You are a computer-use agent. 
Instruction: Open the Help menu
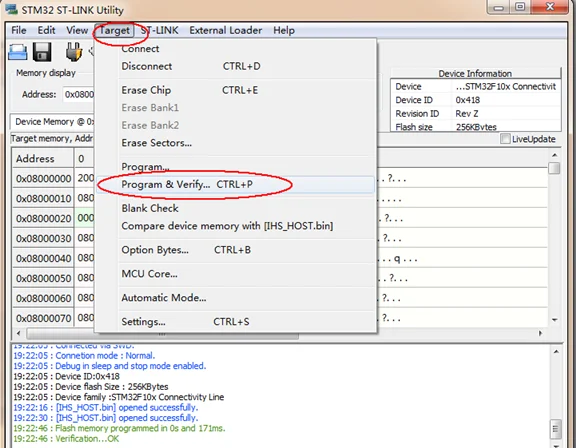[x=284, y=30]
